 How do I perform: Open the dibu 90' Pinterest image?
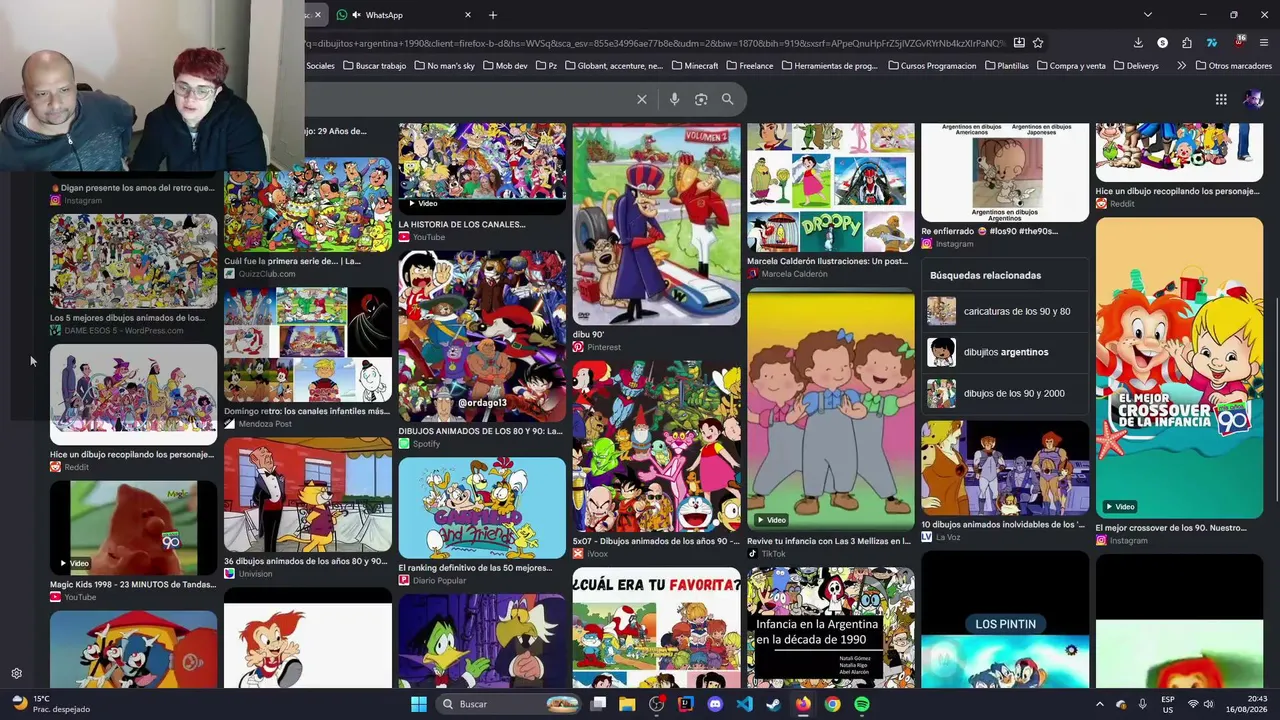point(656,224)
